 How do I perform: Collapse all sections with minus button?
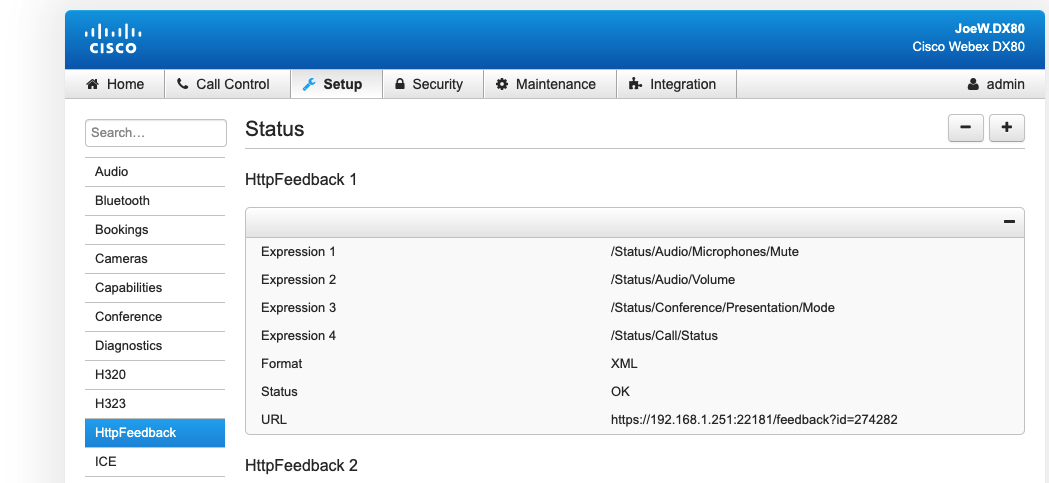(965, 128)
